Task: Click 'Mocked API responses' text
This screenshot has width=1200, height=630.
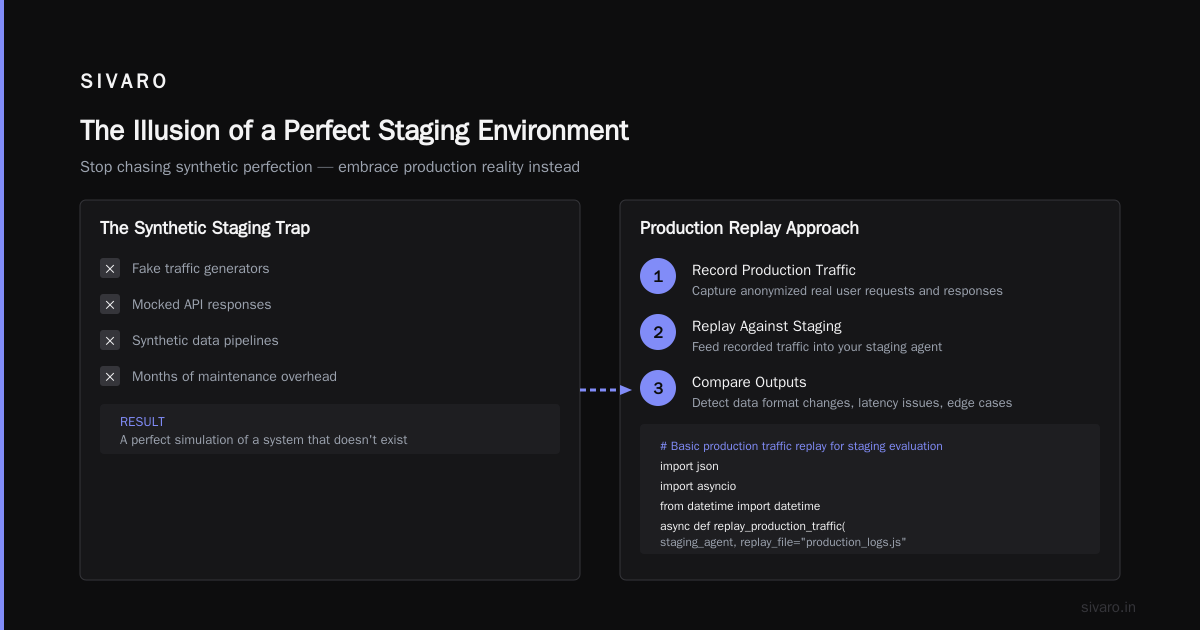Action: 201,304
